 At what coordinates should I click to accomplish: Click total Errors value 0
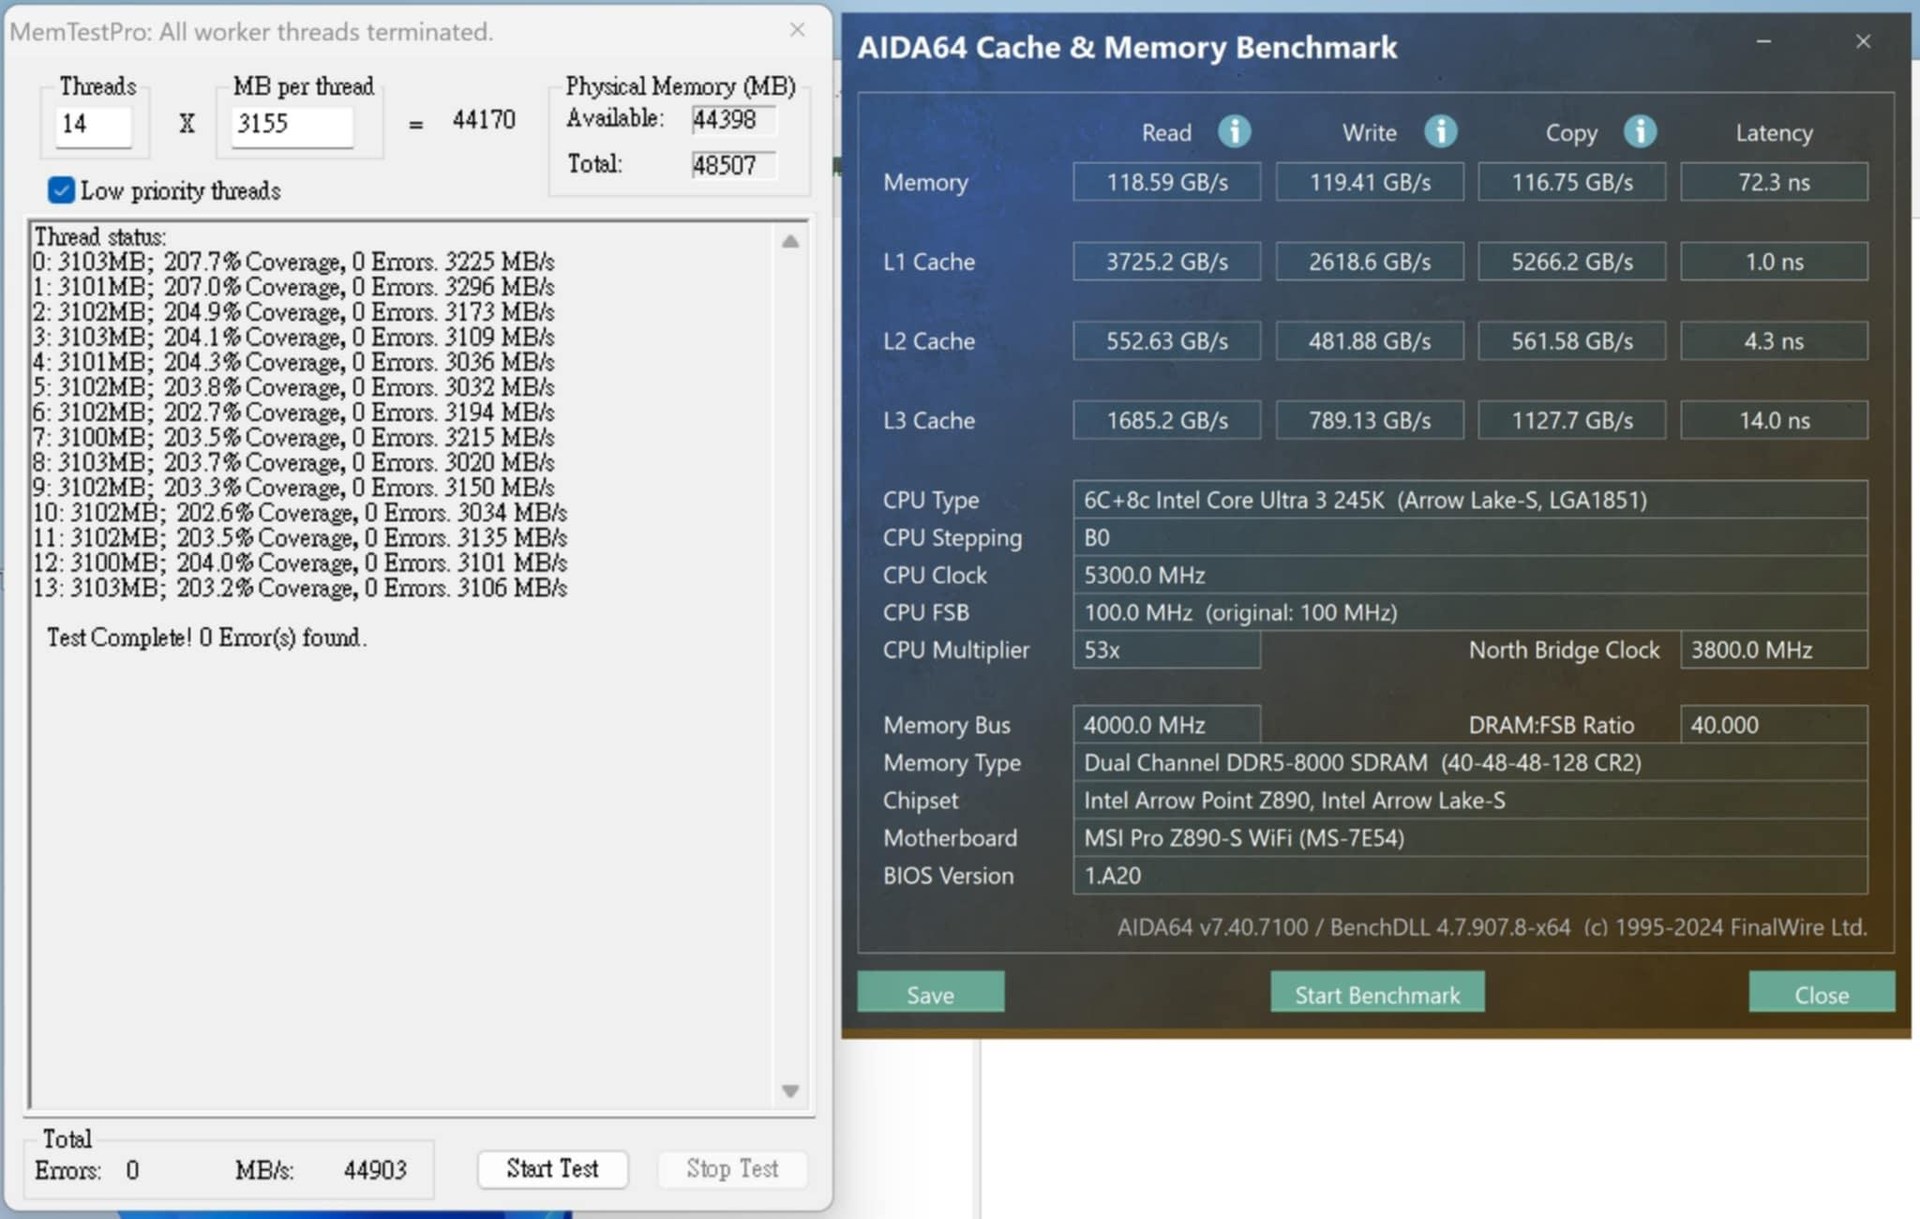click(132, 1170)
